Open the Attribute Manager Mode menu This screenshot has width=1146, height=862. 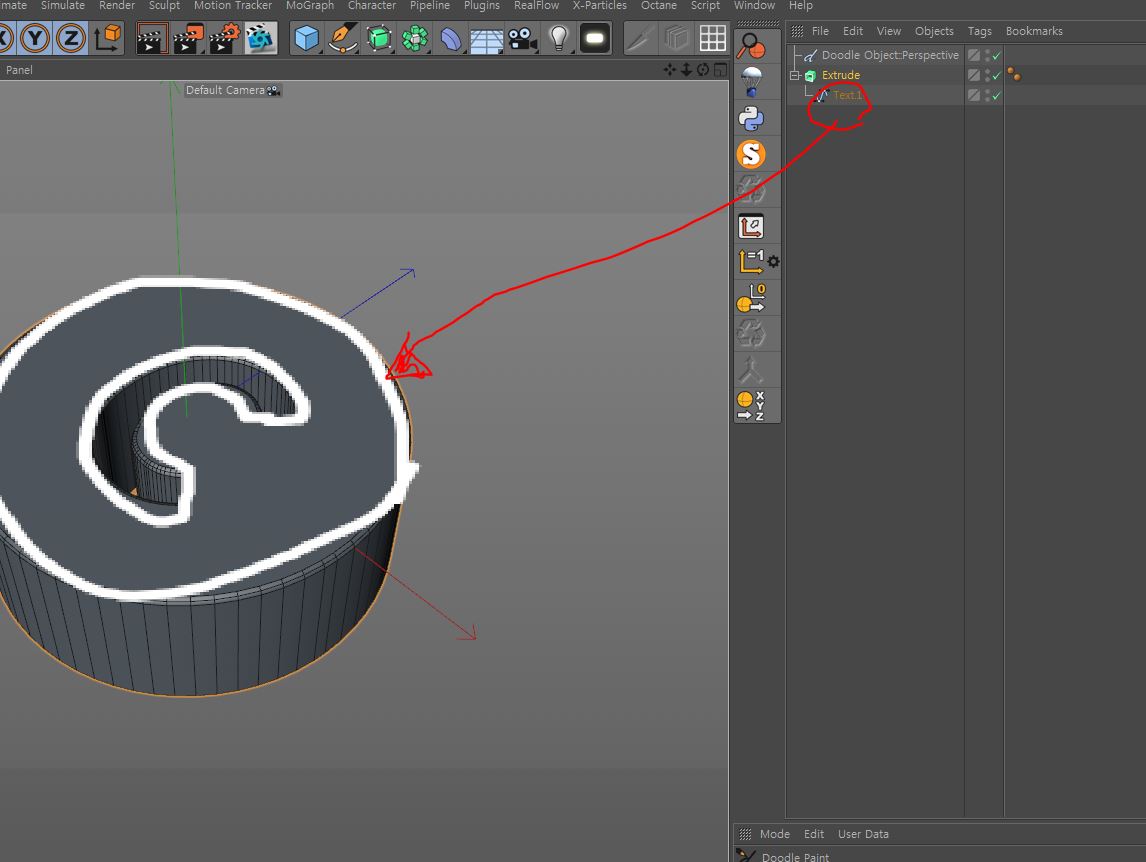775,834
